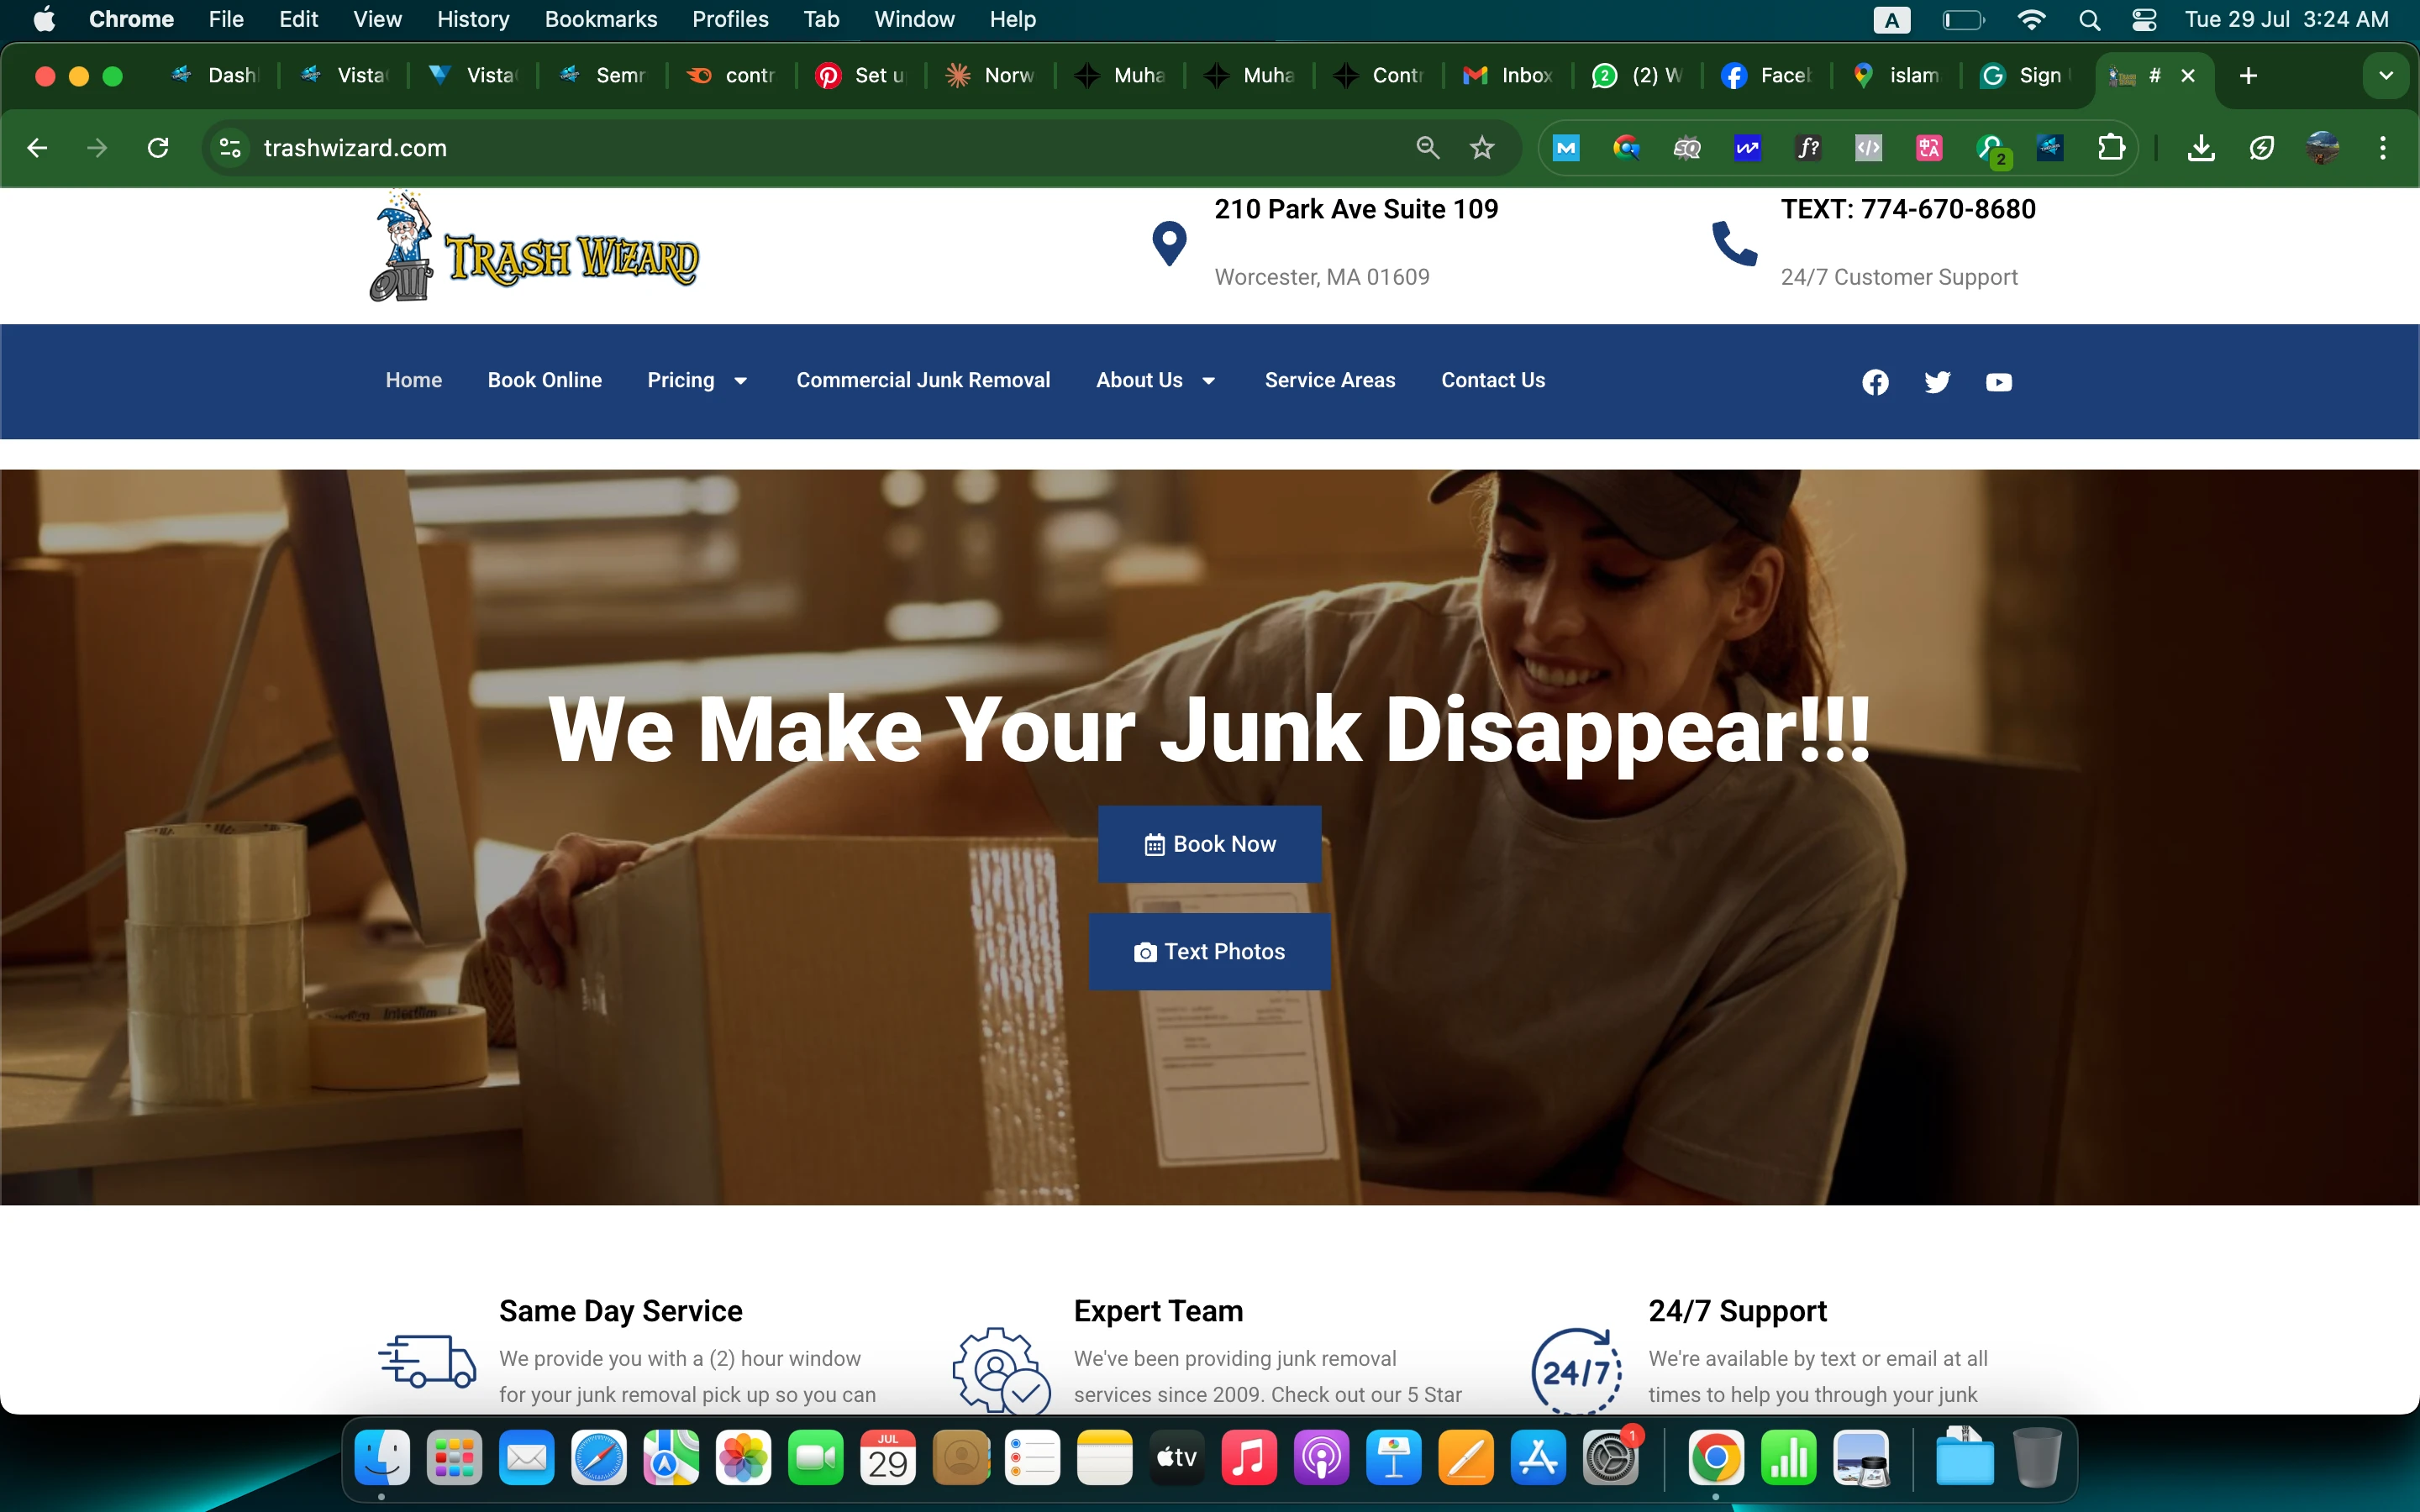2420x1512 pixels.
Task: Open Safari from the dock
Action: (x=598, y=1459)
